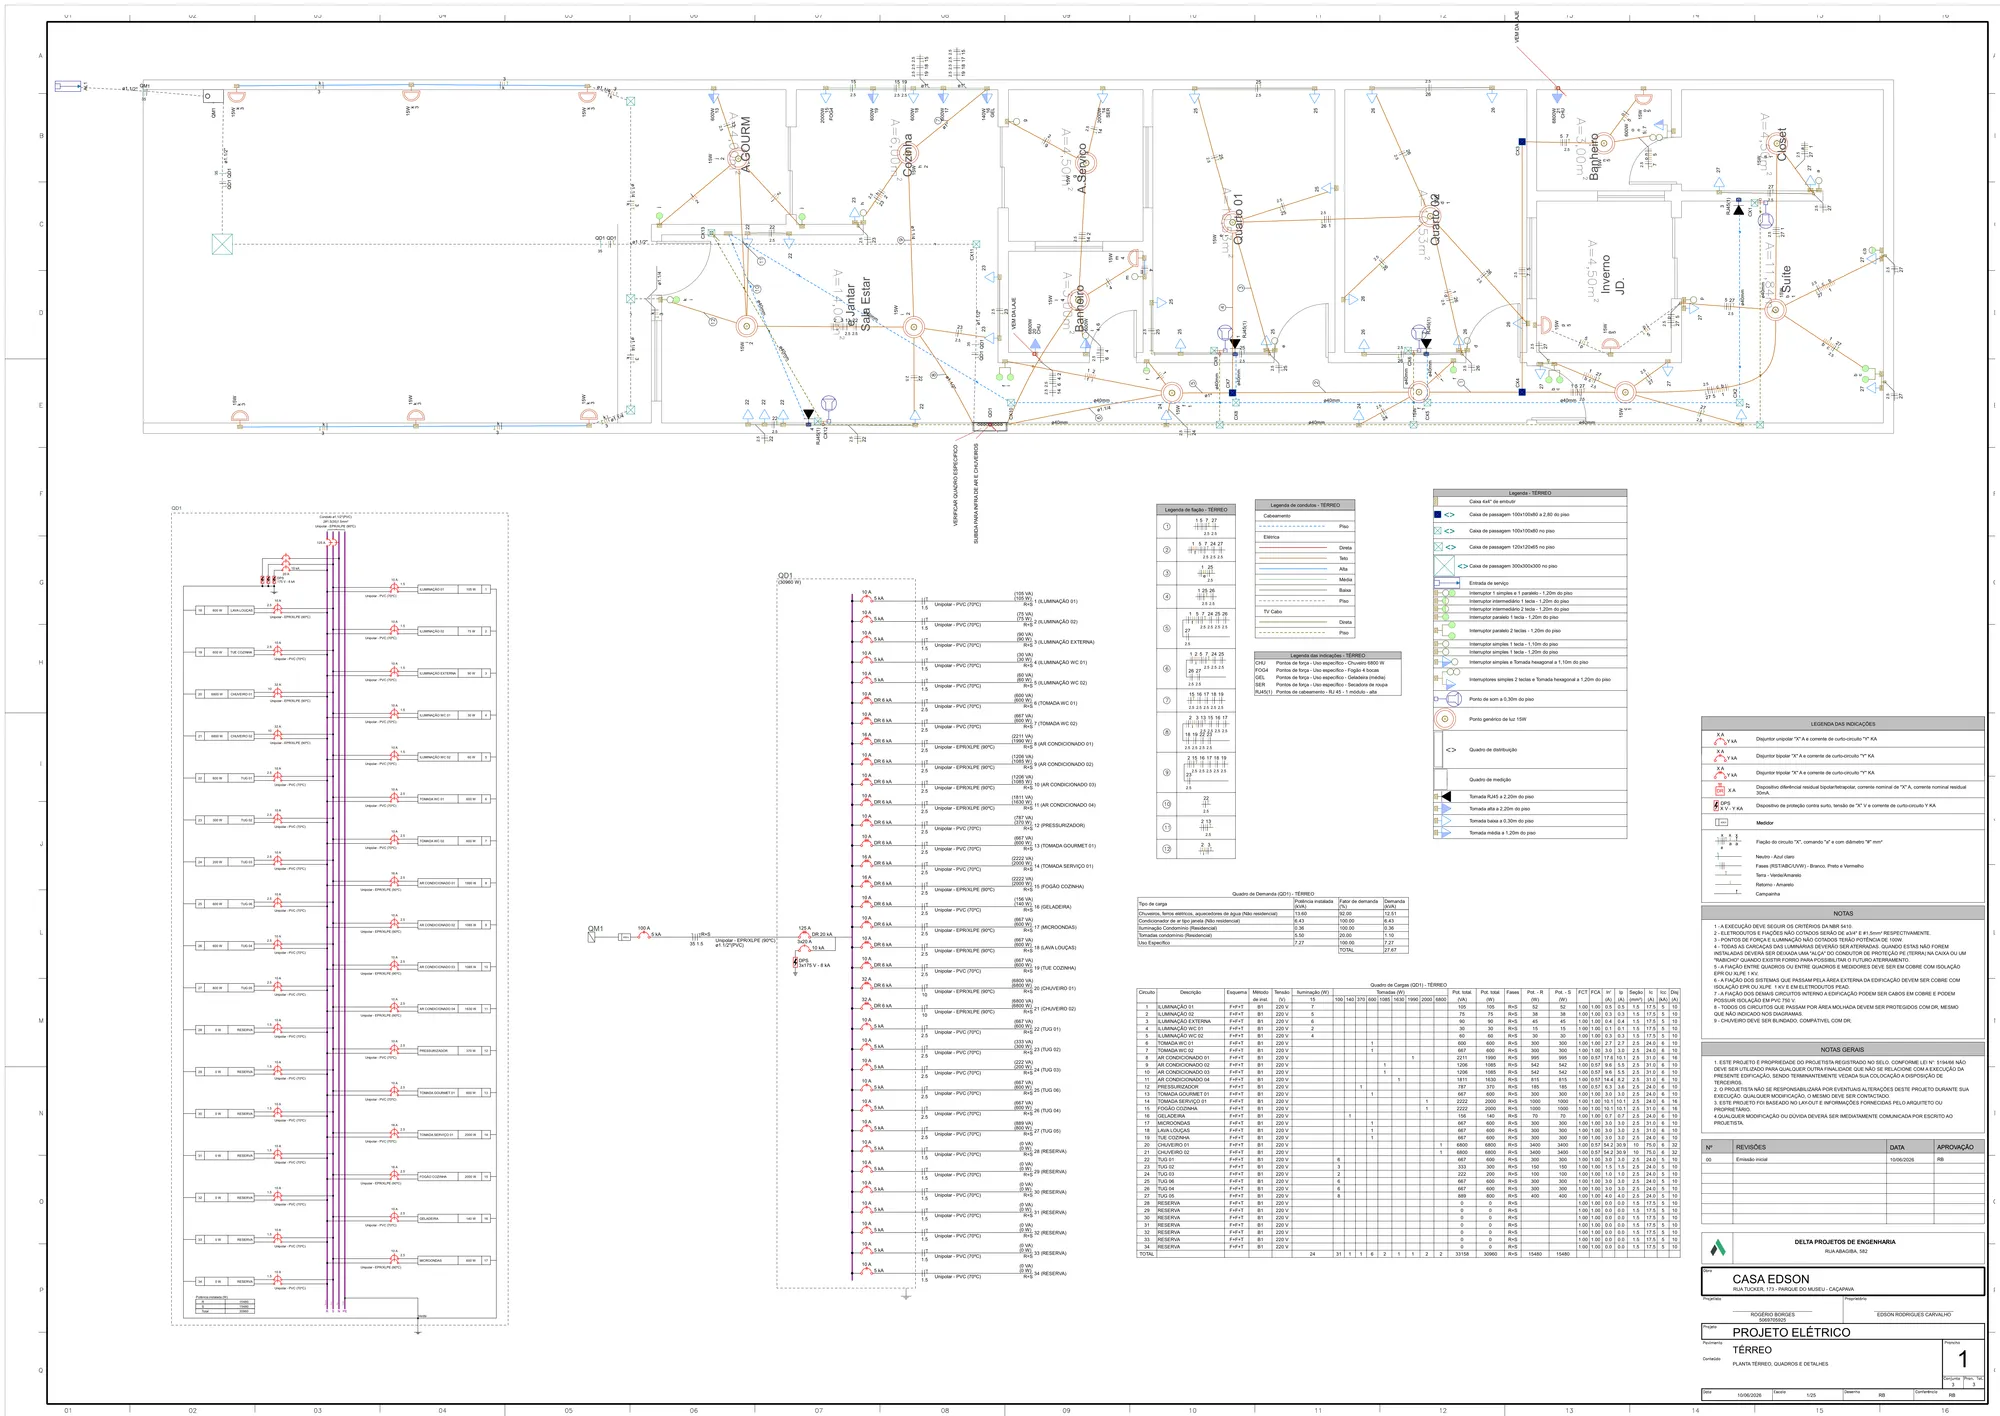Click the DR residual device symbol in legend
The width and height of the screenshot is (2000, 1416).
click(1719, 790)
